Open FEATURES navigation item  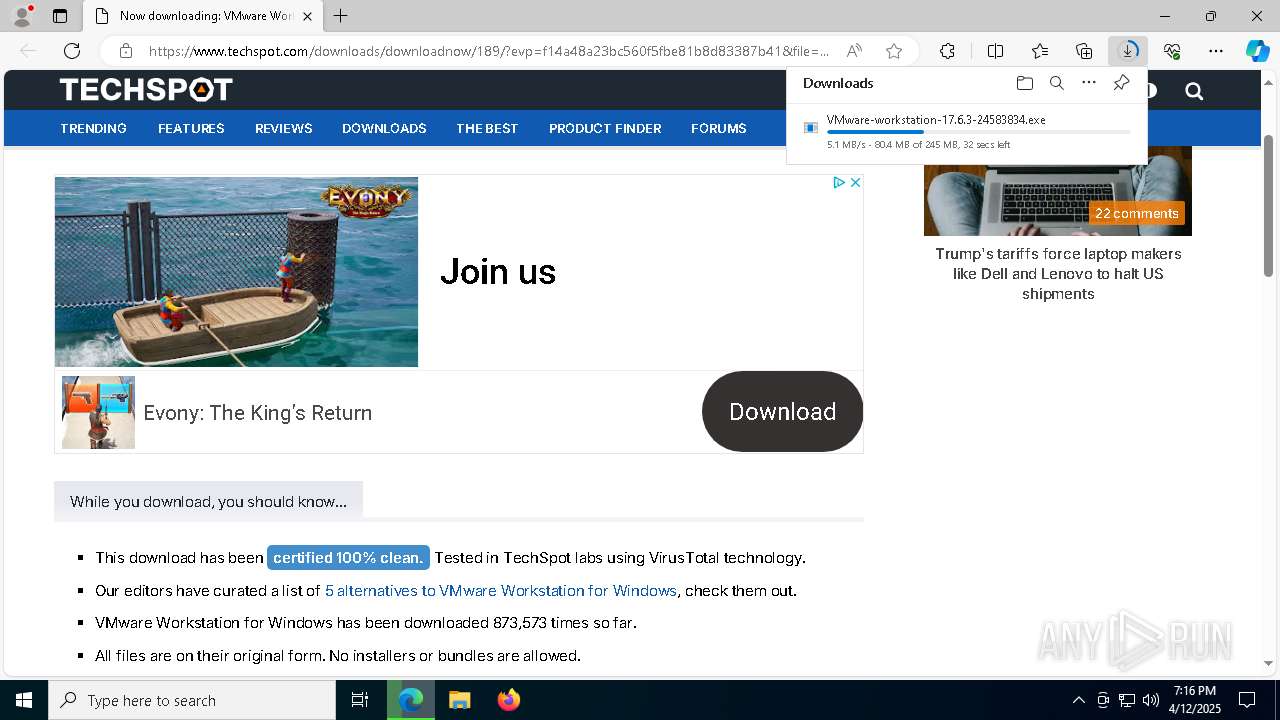tap(191, 128)
